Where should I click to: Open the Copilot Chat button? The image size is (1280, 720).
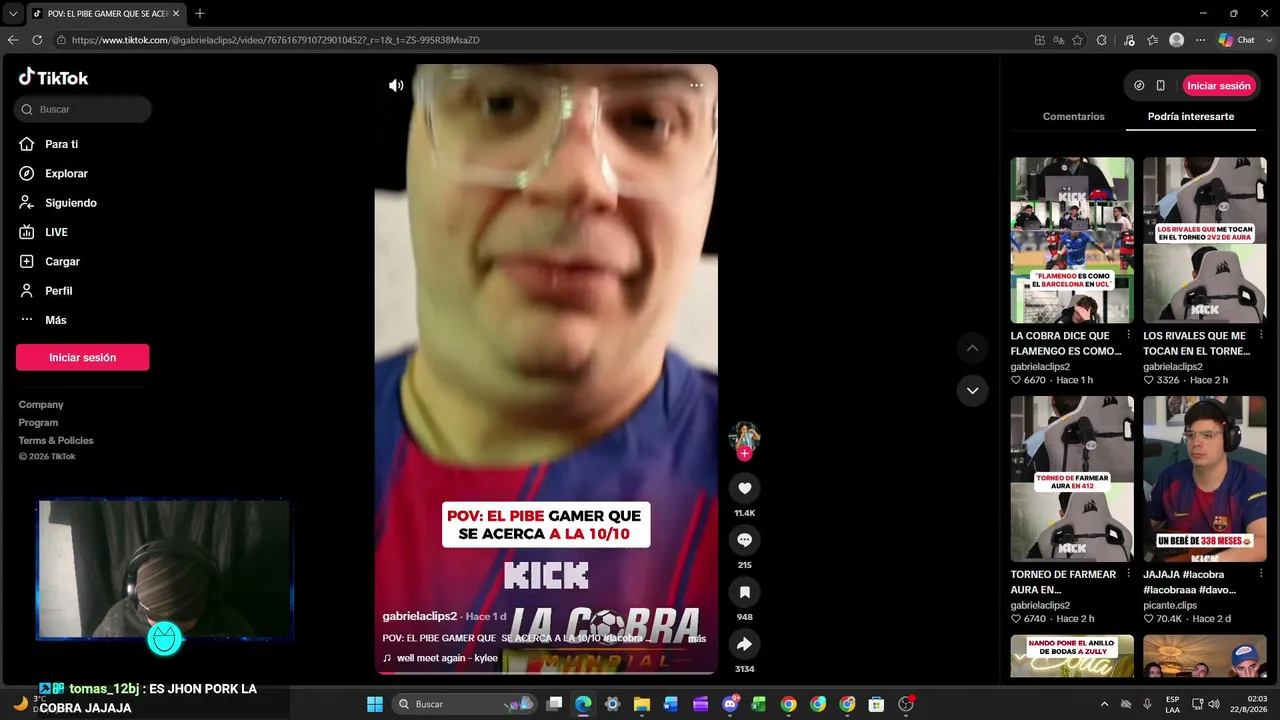1237,40
